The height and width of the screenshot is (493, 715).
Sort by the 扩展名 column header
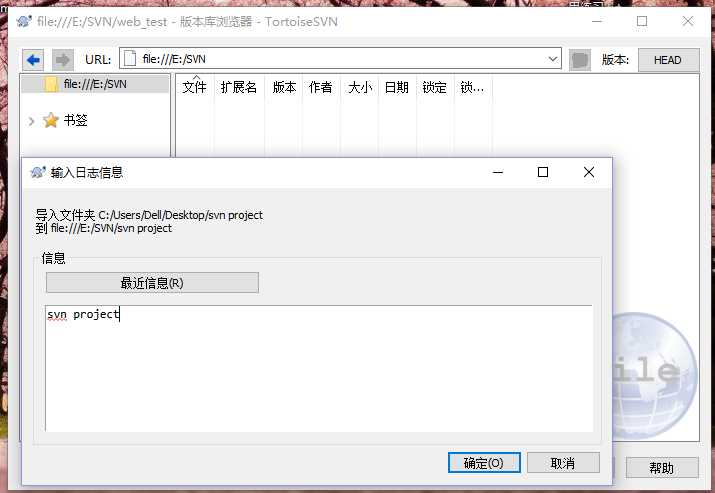[239, 87]
